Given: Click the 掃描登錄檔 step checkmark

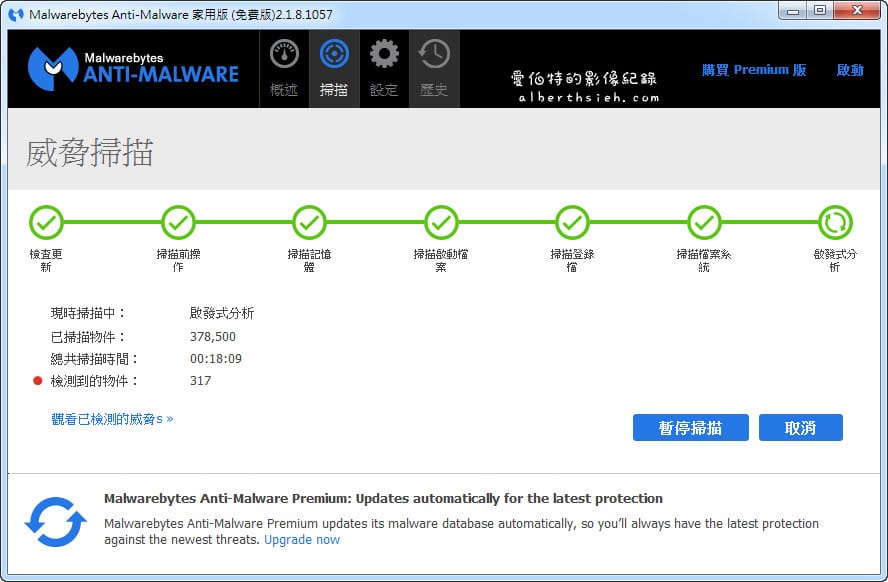Looking at the screenshot, I should [x=572, y=222].
